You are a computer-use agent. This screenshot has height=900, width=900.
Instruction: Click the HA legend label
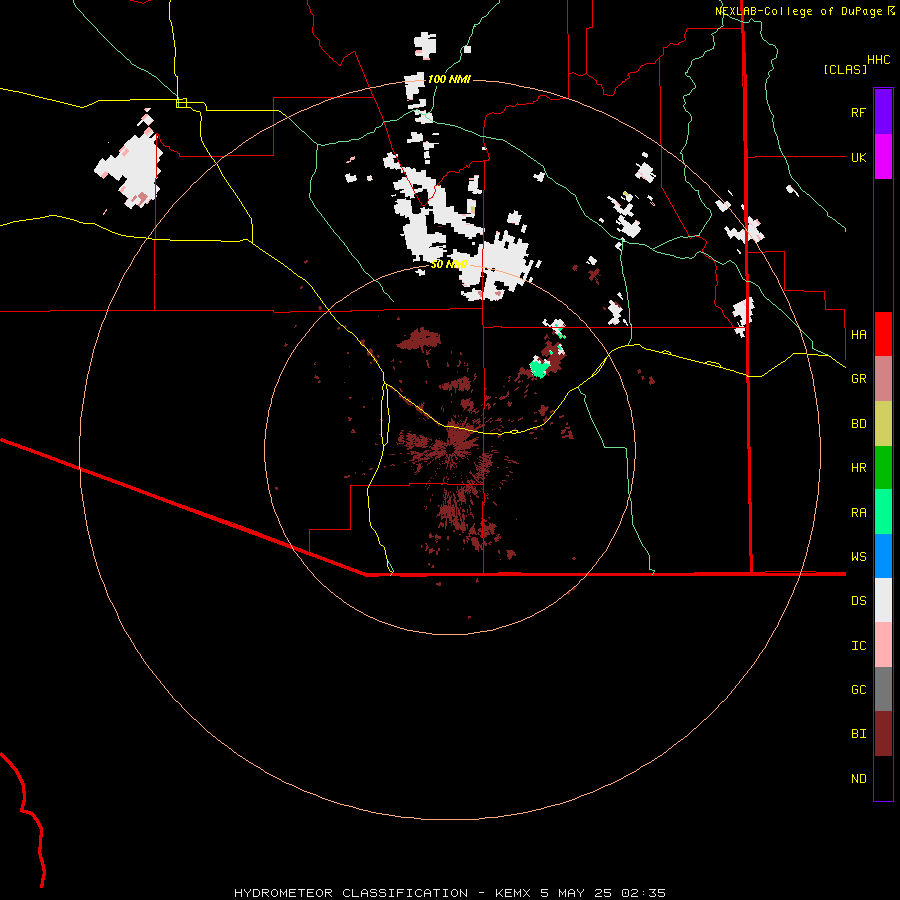point(858,334)
